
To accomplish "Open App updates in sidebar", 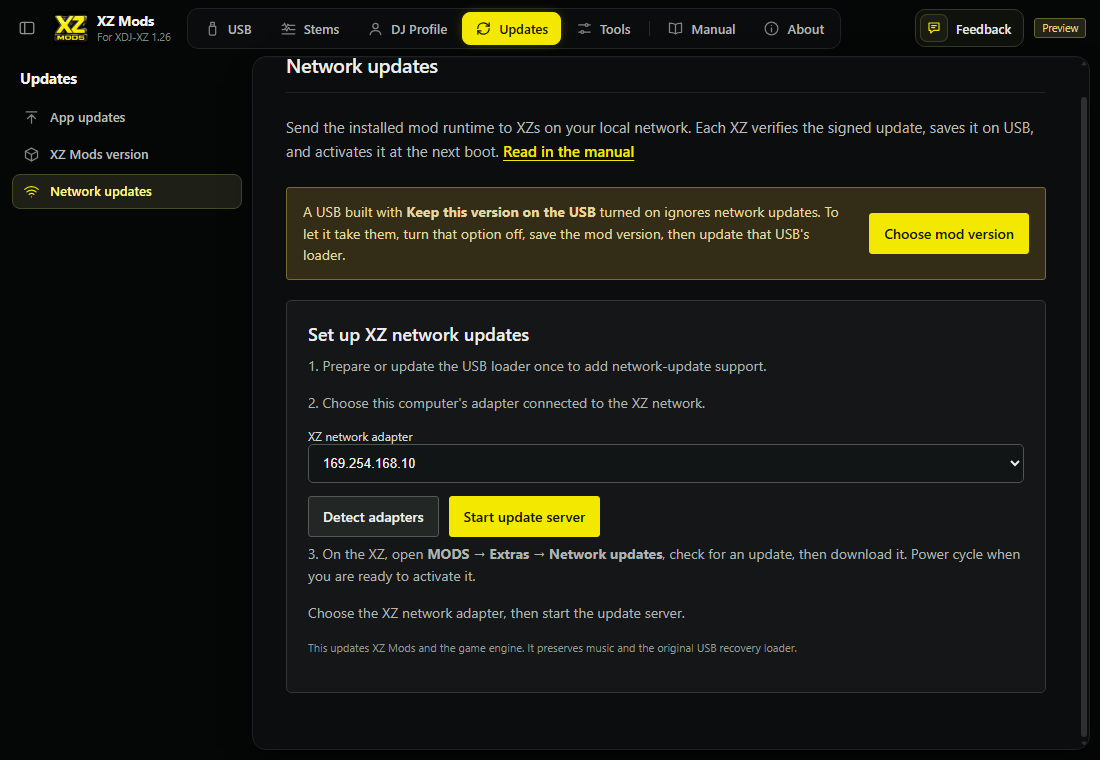I will click(x=127, y=117).
